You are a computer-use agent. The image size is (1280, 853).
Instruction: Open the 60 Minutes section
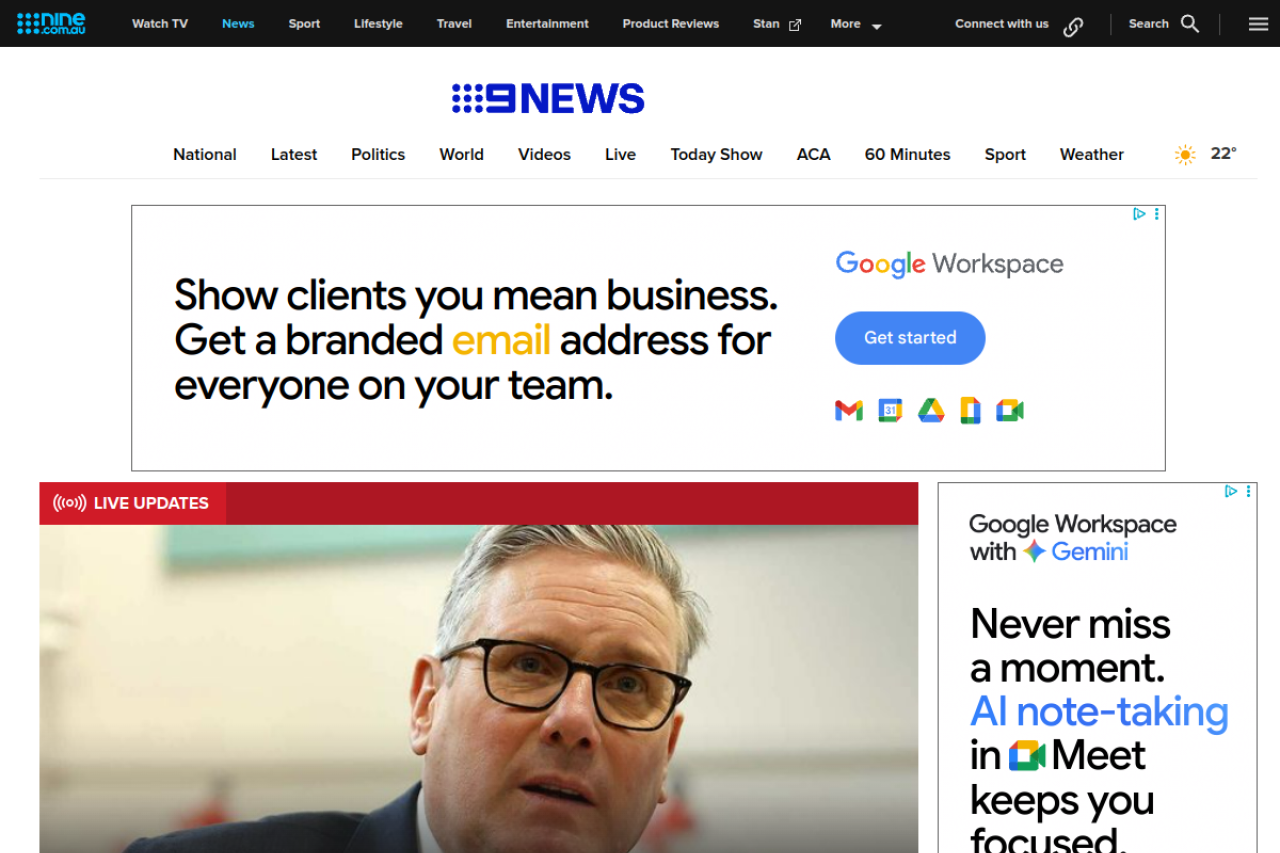[907, 154]
